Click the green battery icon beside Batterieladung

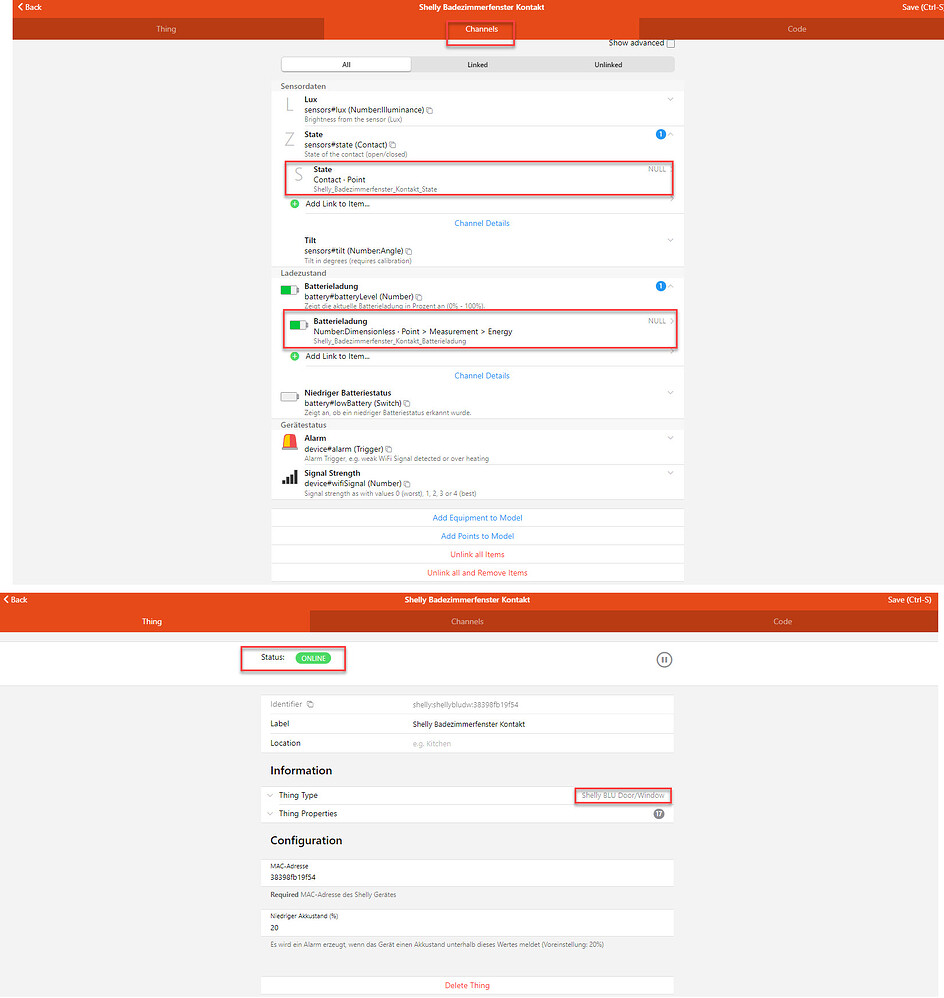290,291
